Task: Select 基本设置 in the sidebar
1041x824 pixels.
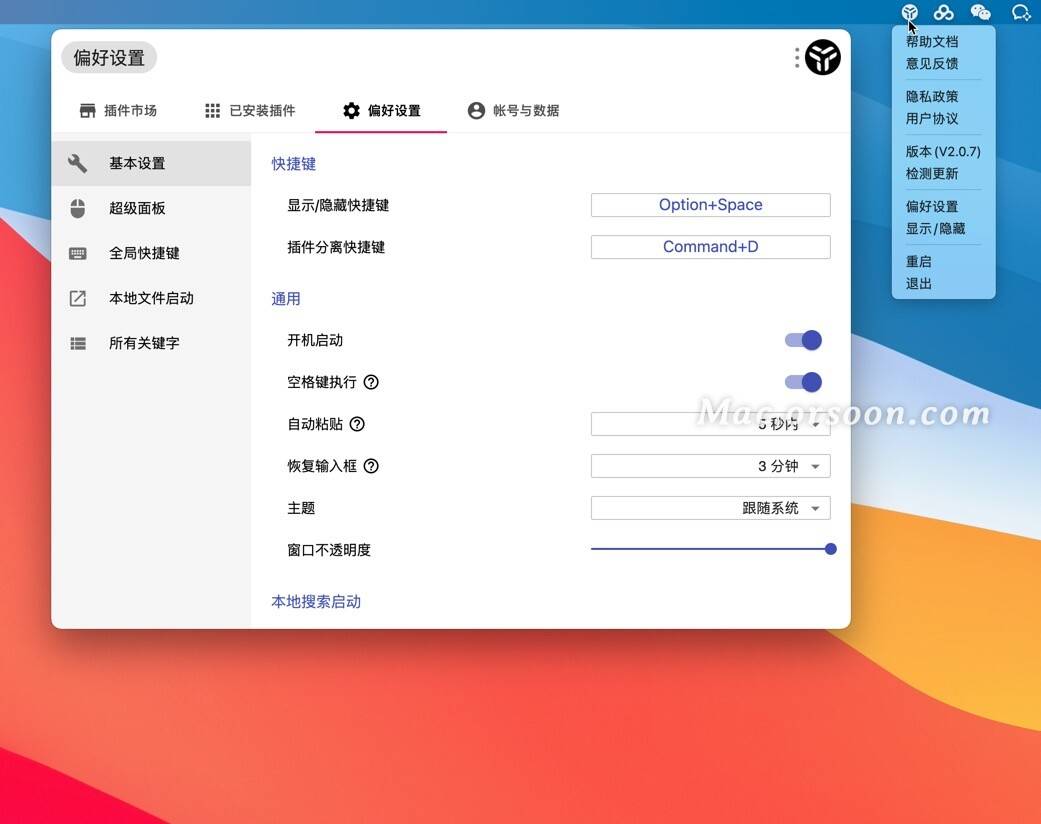Action: (151, 163)
